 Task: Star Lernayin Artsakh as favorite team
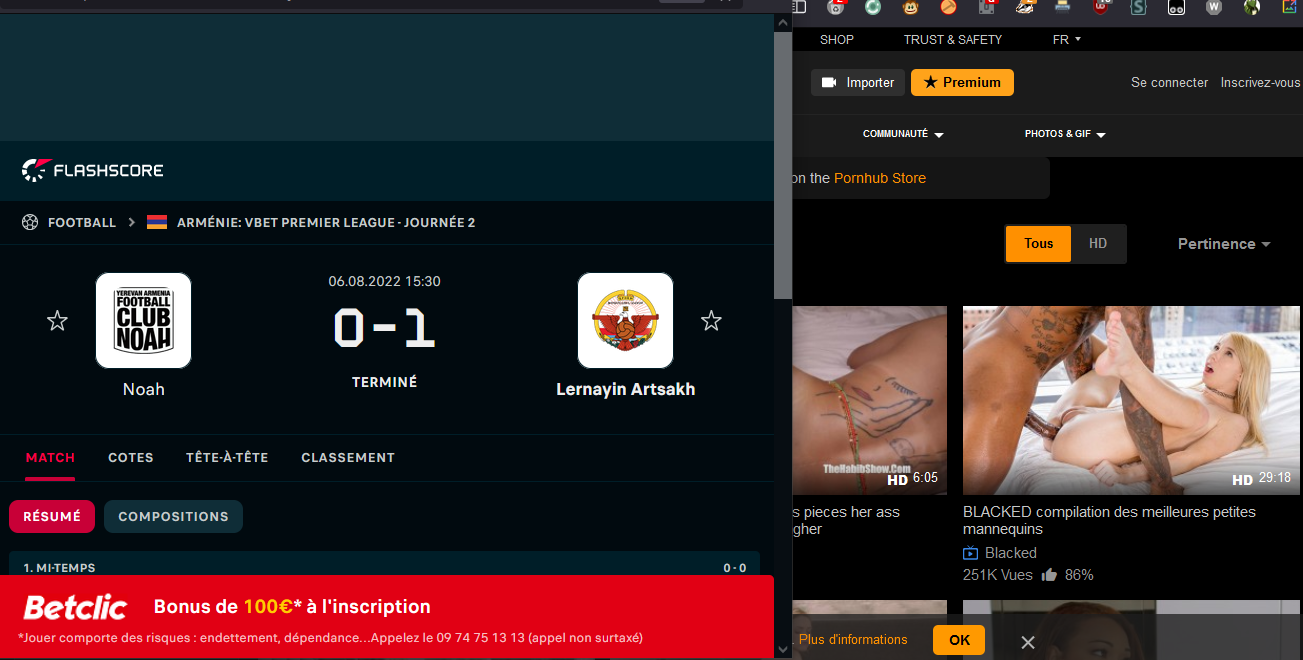click(x=711, y=321)
